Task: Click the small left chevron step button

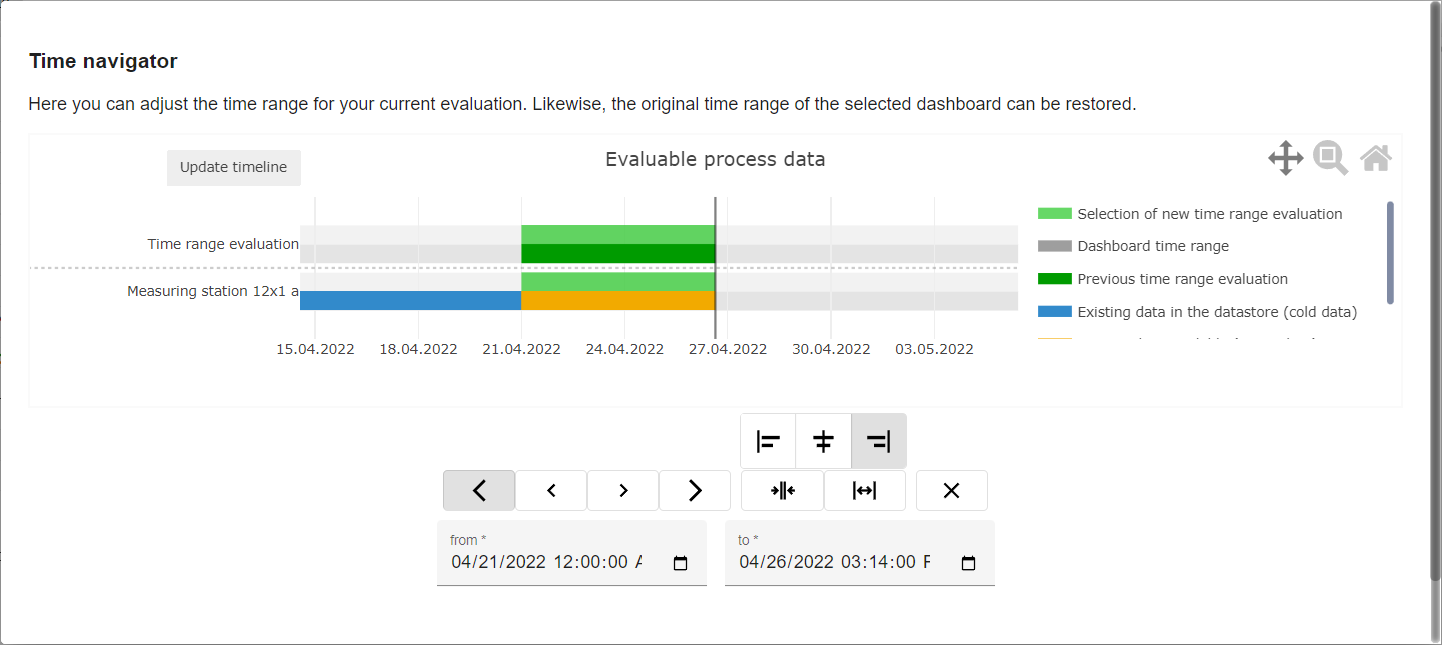Action: point(551,491)
